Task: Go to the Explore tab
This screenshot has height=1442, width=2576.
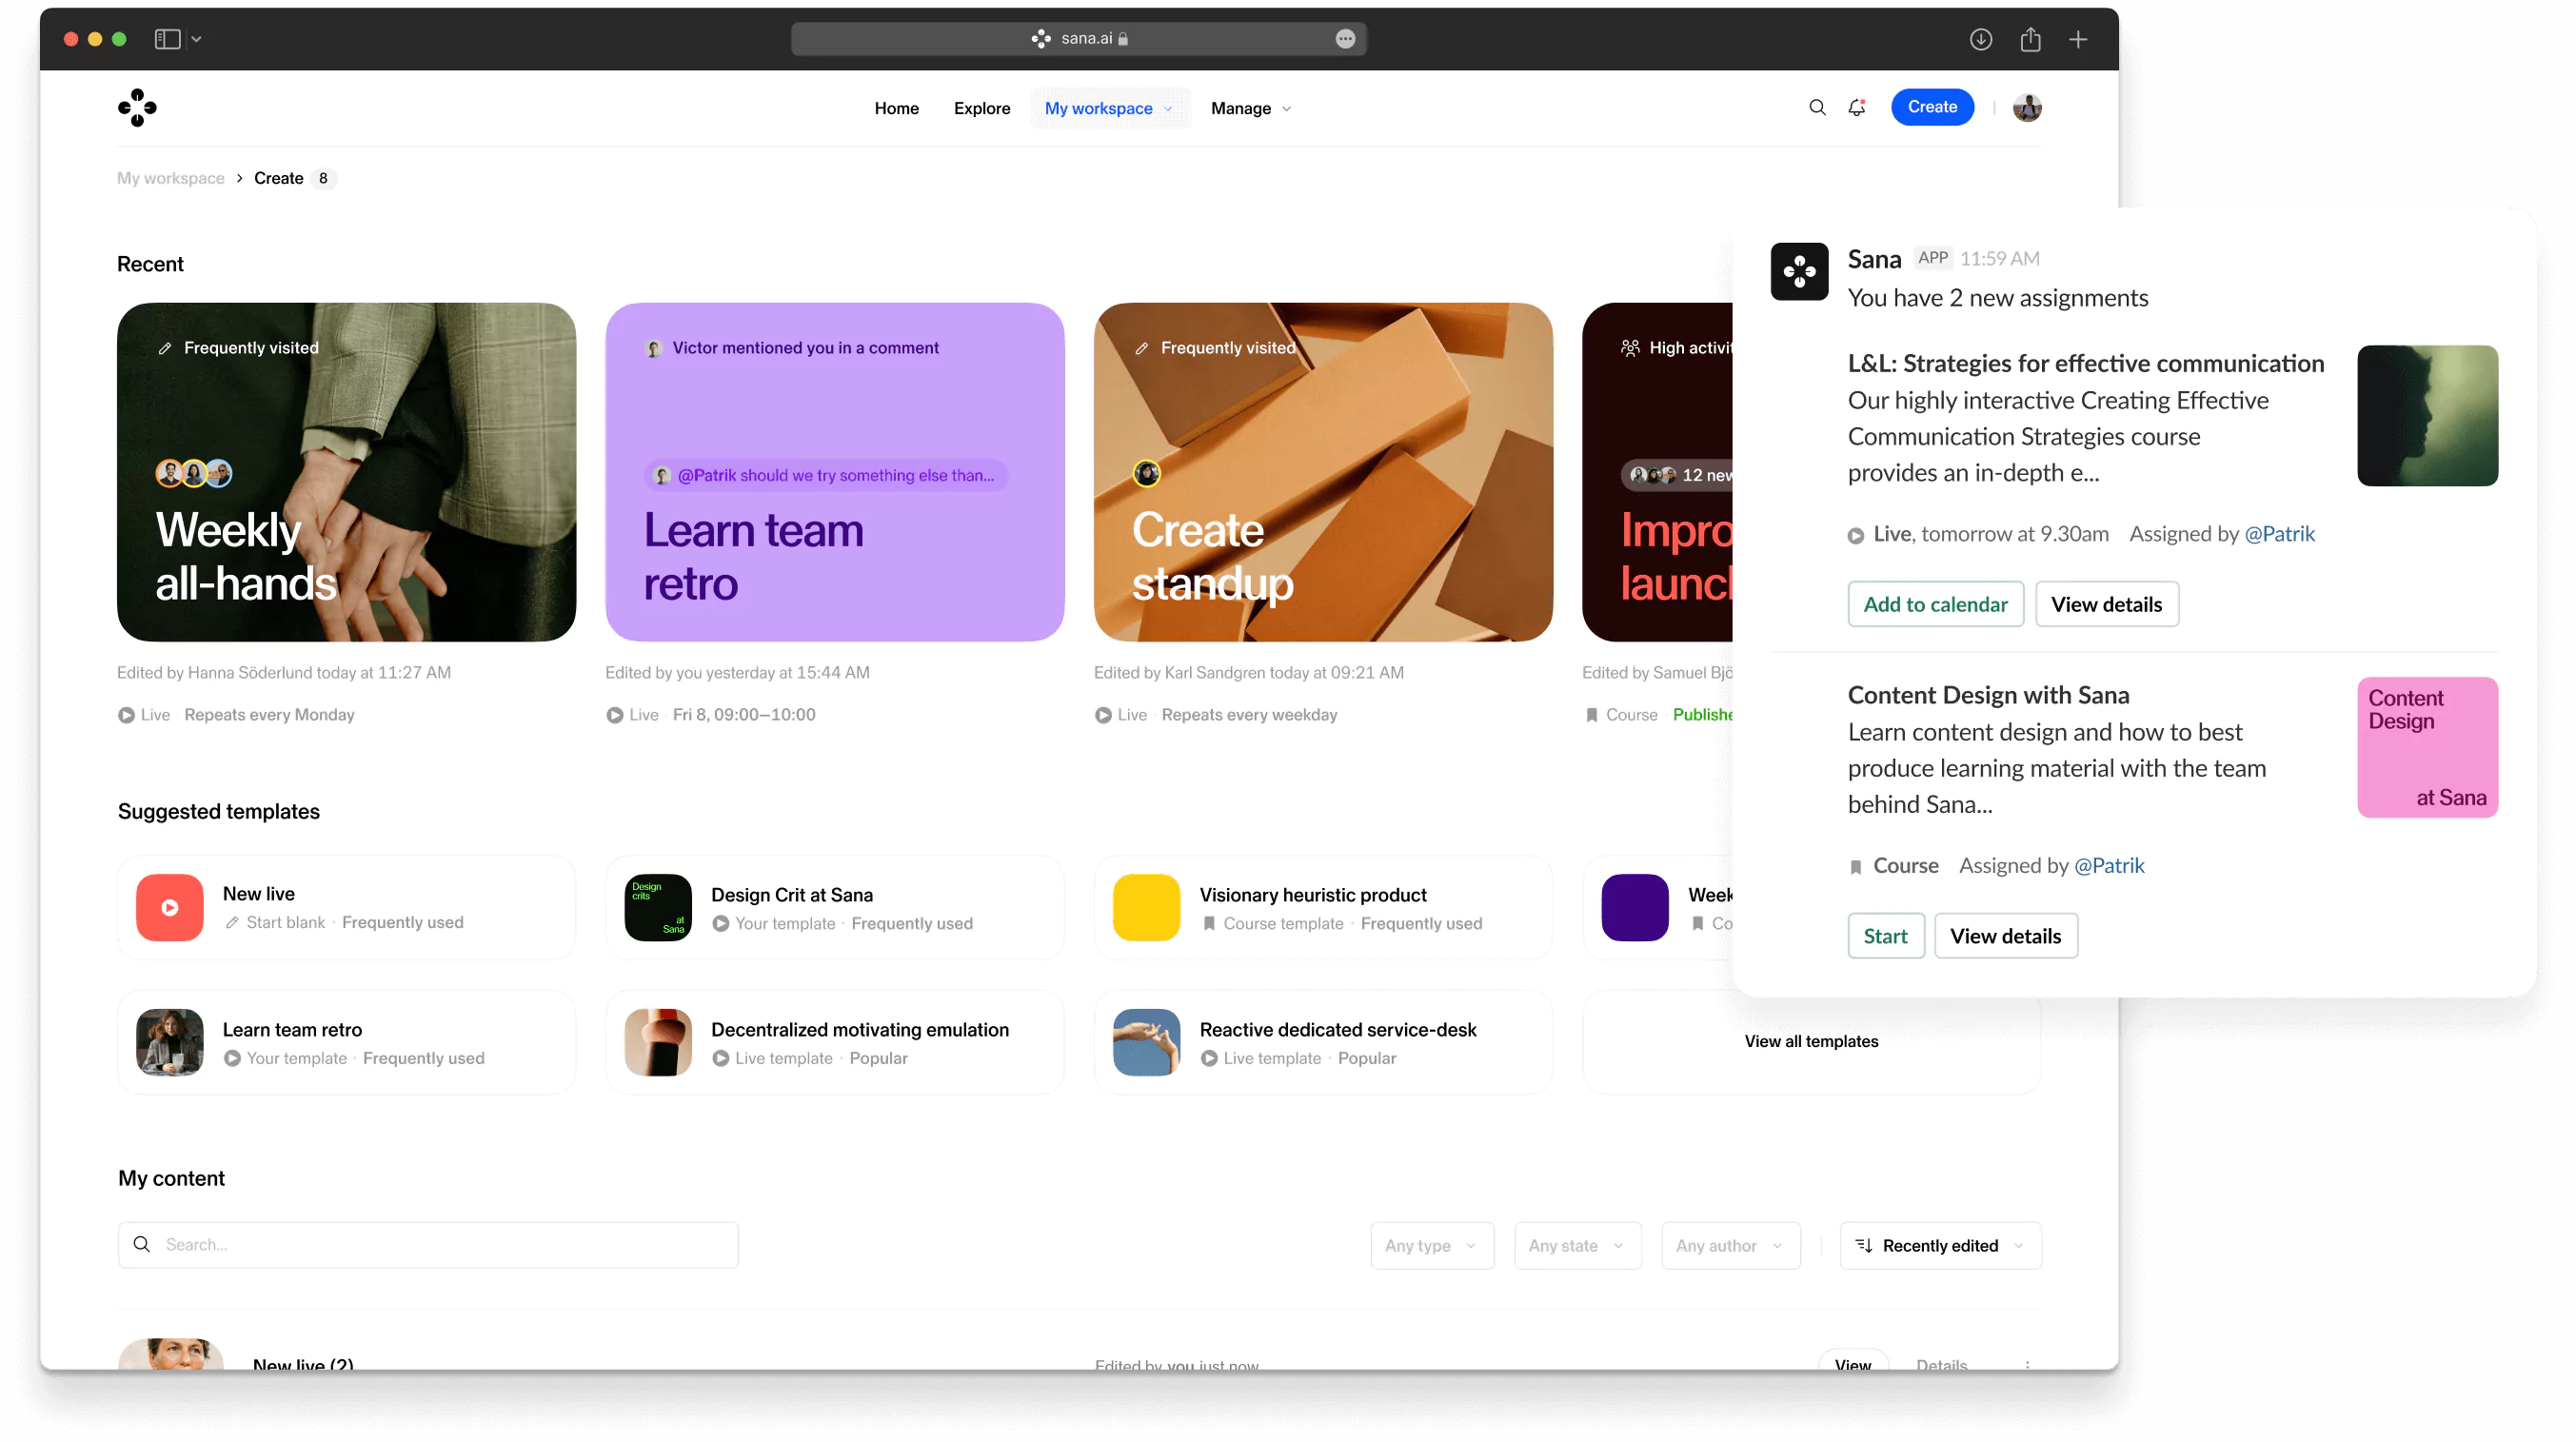Action: point(981,108)
